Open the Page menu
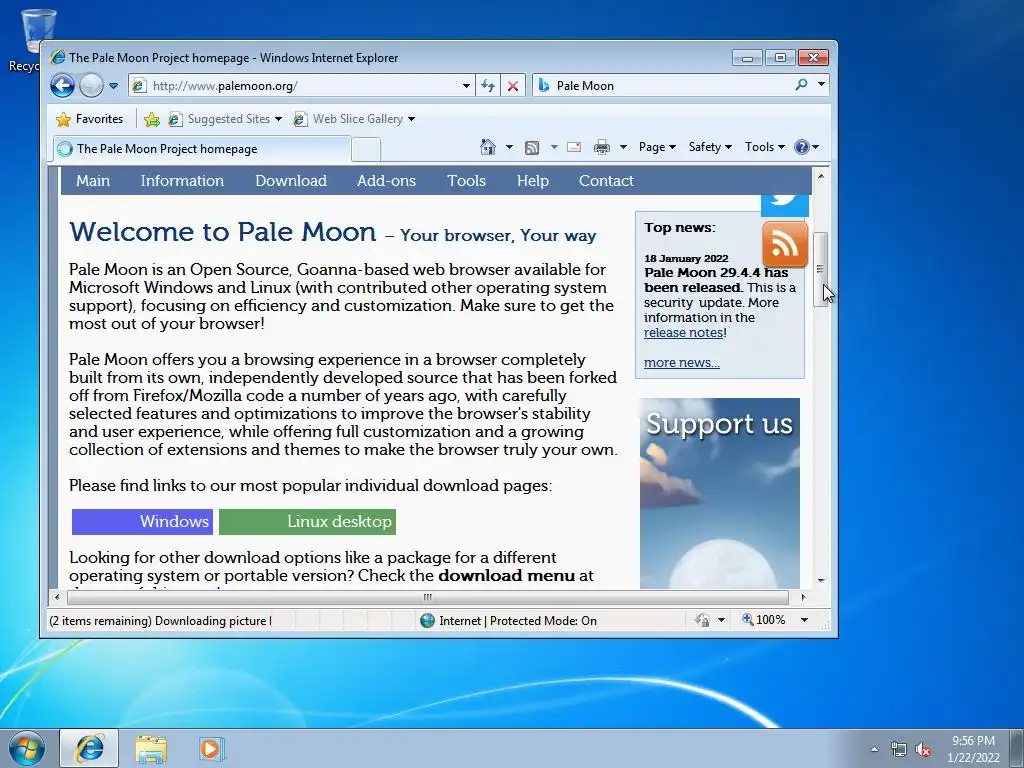The image size is (1024, 768). (657, 147)
